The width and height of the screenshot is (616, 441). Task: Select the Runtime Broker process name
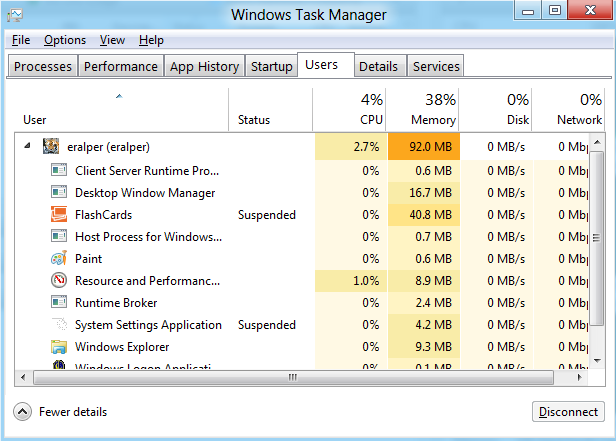(116, 303)
